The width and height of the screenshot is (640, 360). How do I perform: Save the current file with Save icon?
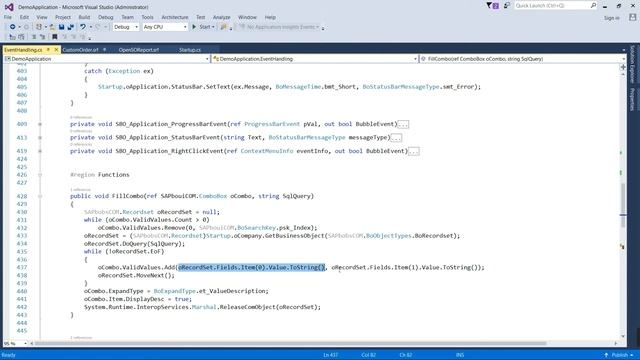click(x=61, y=27)
